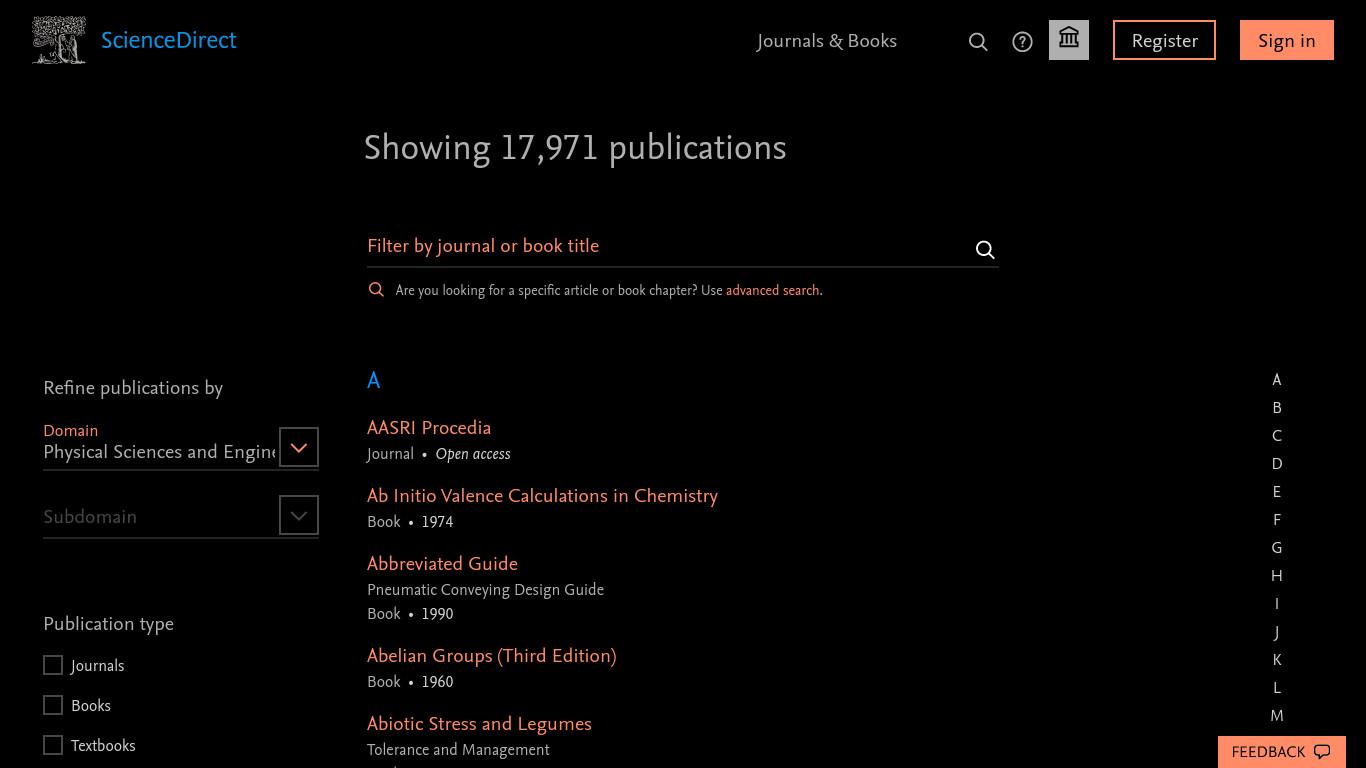Open the header search icon
The height and width of the screenshot is (768, 1366).
point(978,41)
